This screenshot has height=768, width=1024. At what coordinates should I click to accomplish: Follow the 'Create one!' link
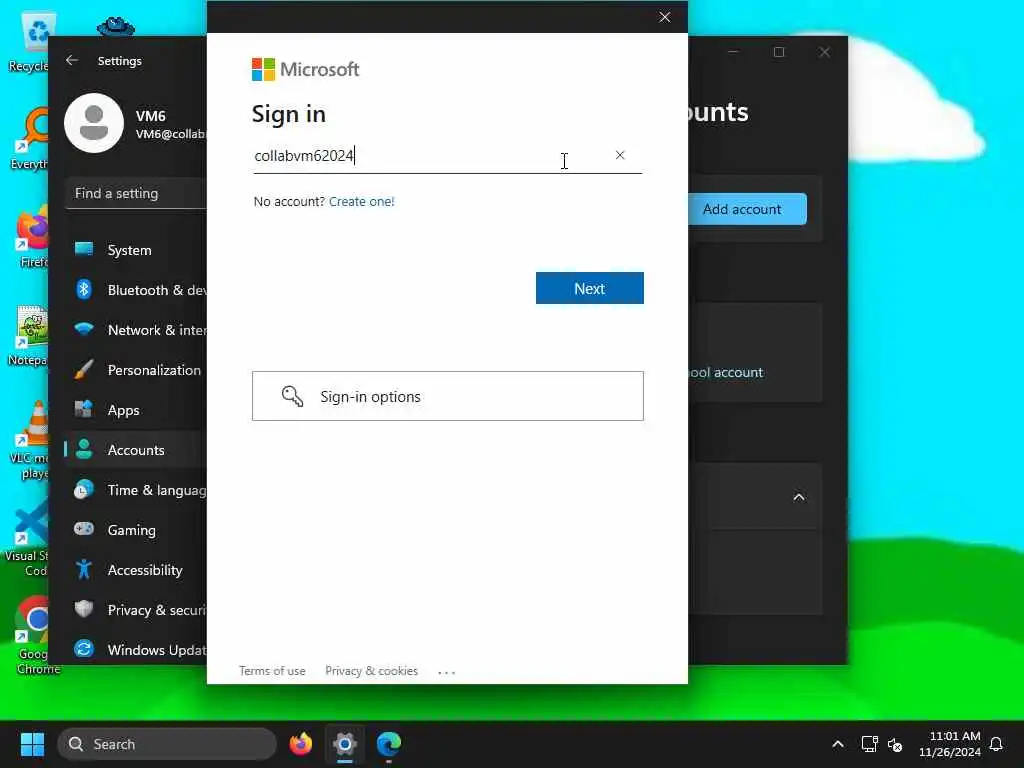click(x=361, y=201)
